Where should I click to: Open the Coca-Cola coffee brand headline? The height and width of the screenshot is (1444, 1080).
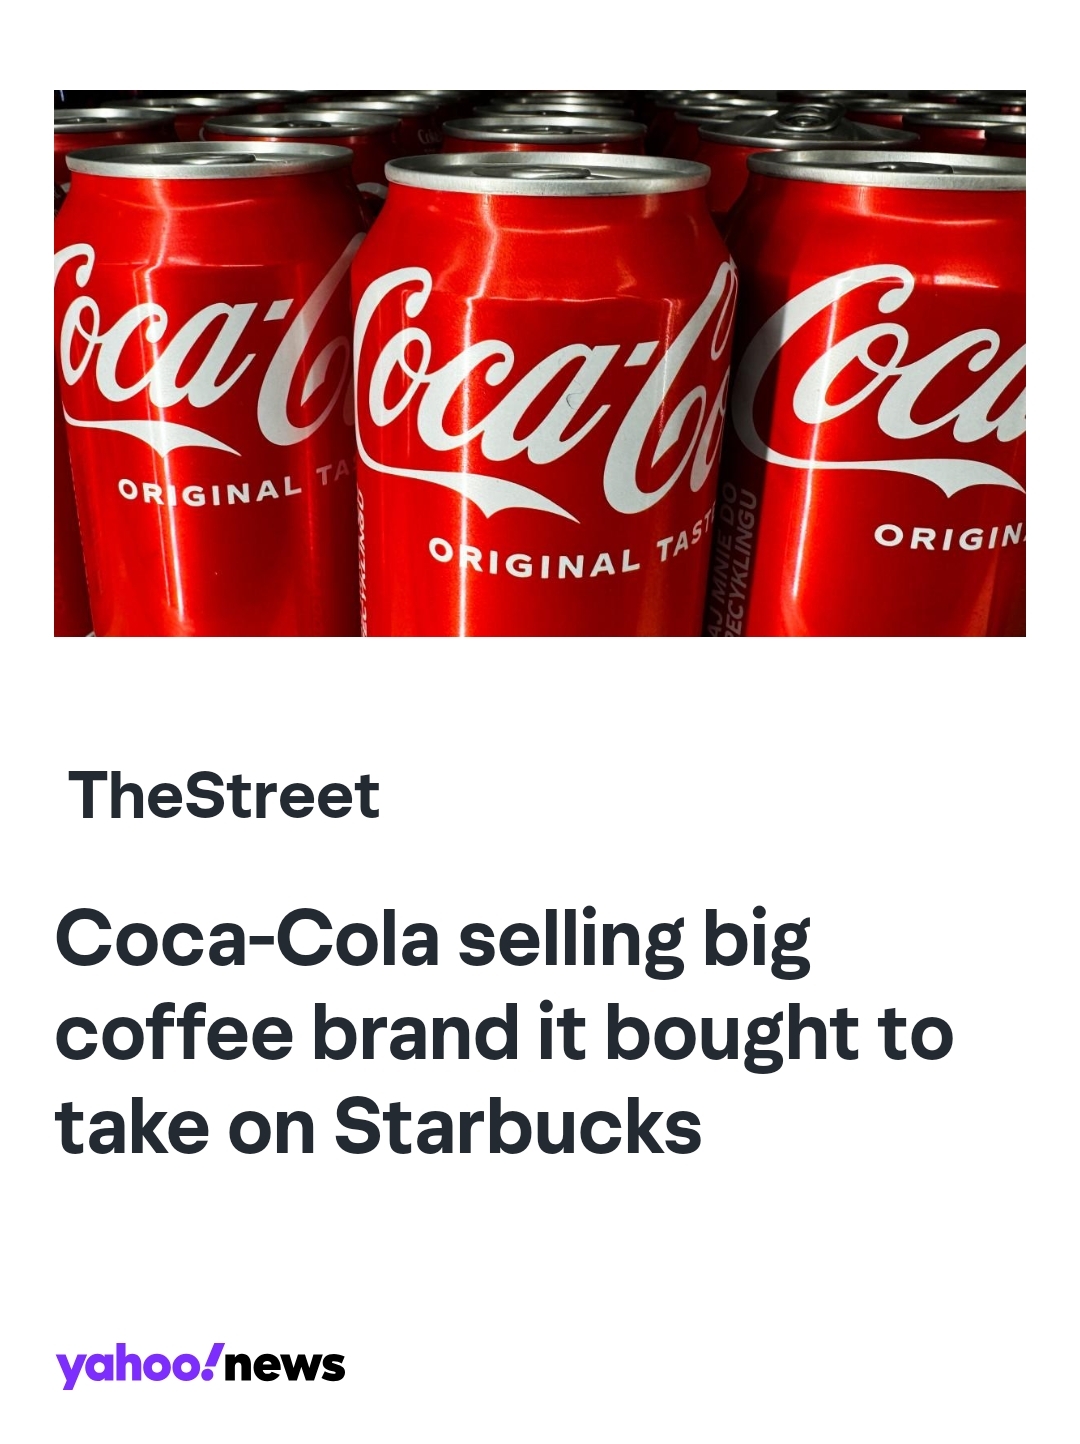point(504,1032)
